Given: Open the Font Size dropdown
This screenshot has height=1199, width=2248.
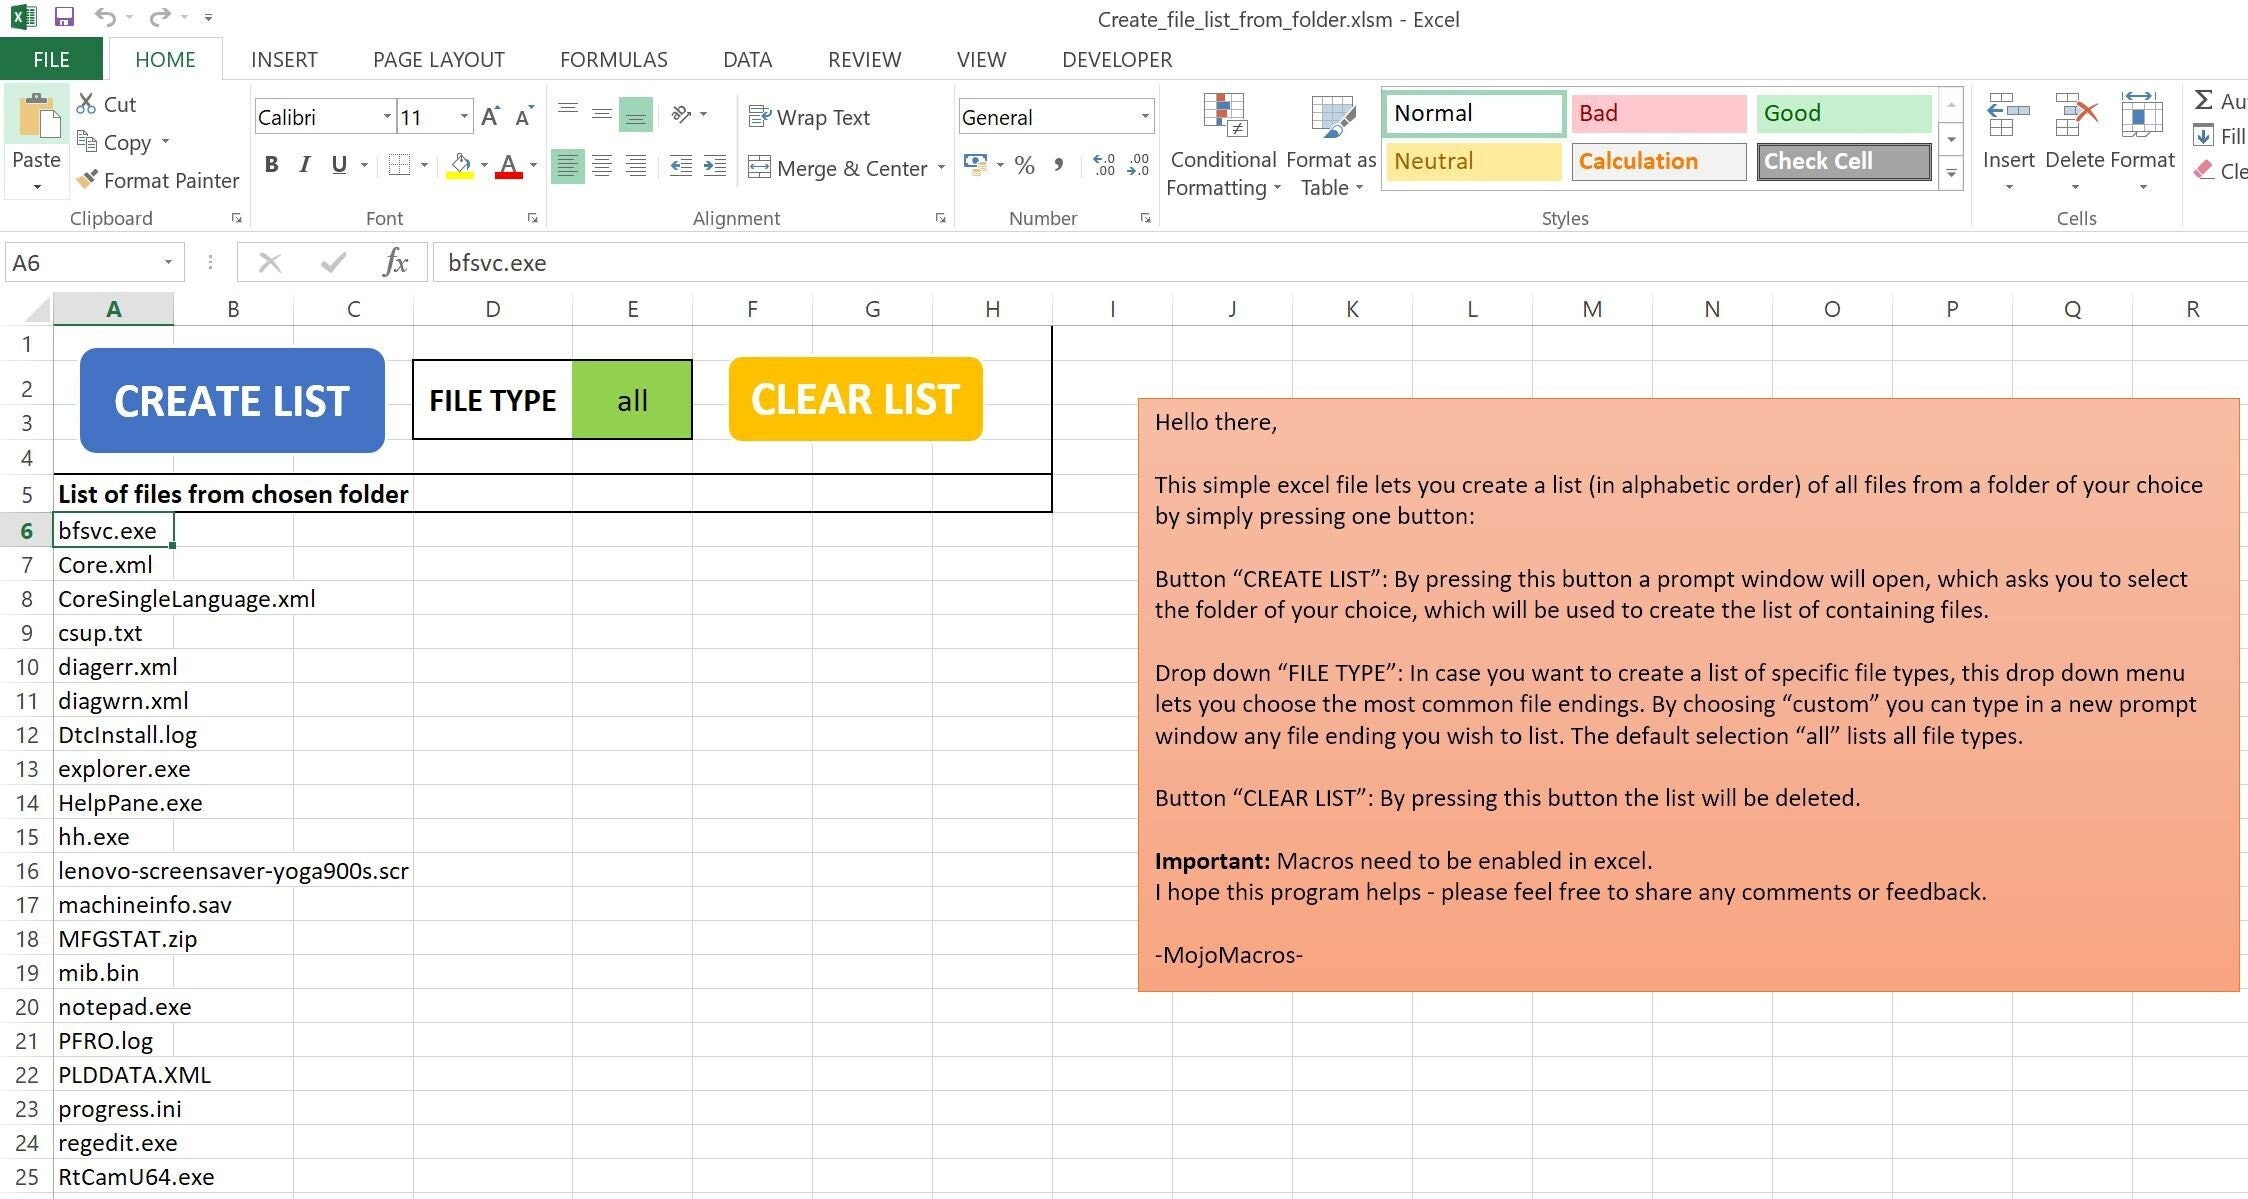Looking at the screenshot, I should [x=463, y=116].
